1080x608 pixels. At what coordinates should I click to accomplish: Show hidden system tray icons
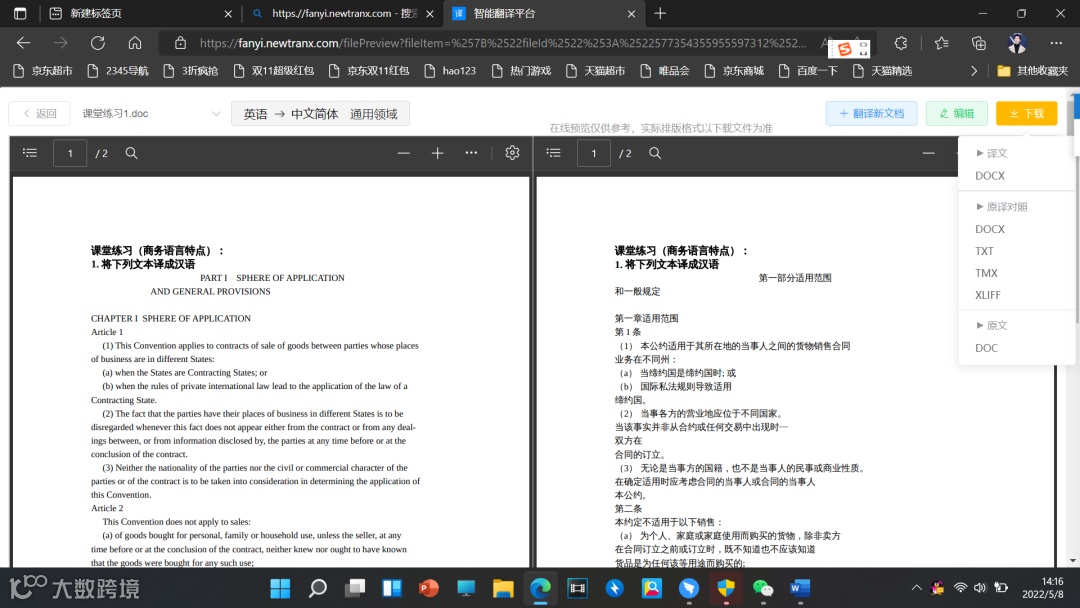coord(916,588)
